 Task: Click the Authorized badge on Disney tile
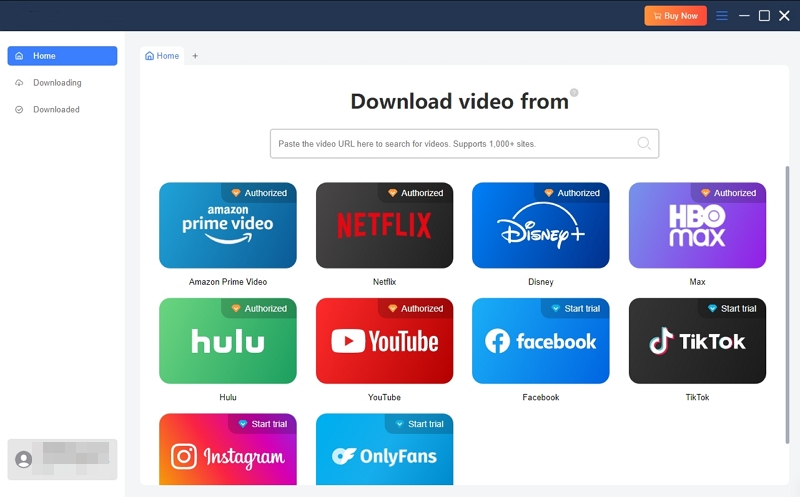coord(572,193)
